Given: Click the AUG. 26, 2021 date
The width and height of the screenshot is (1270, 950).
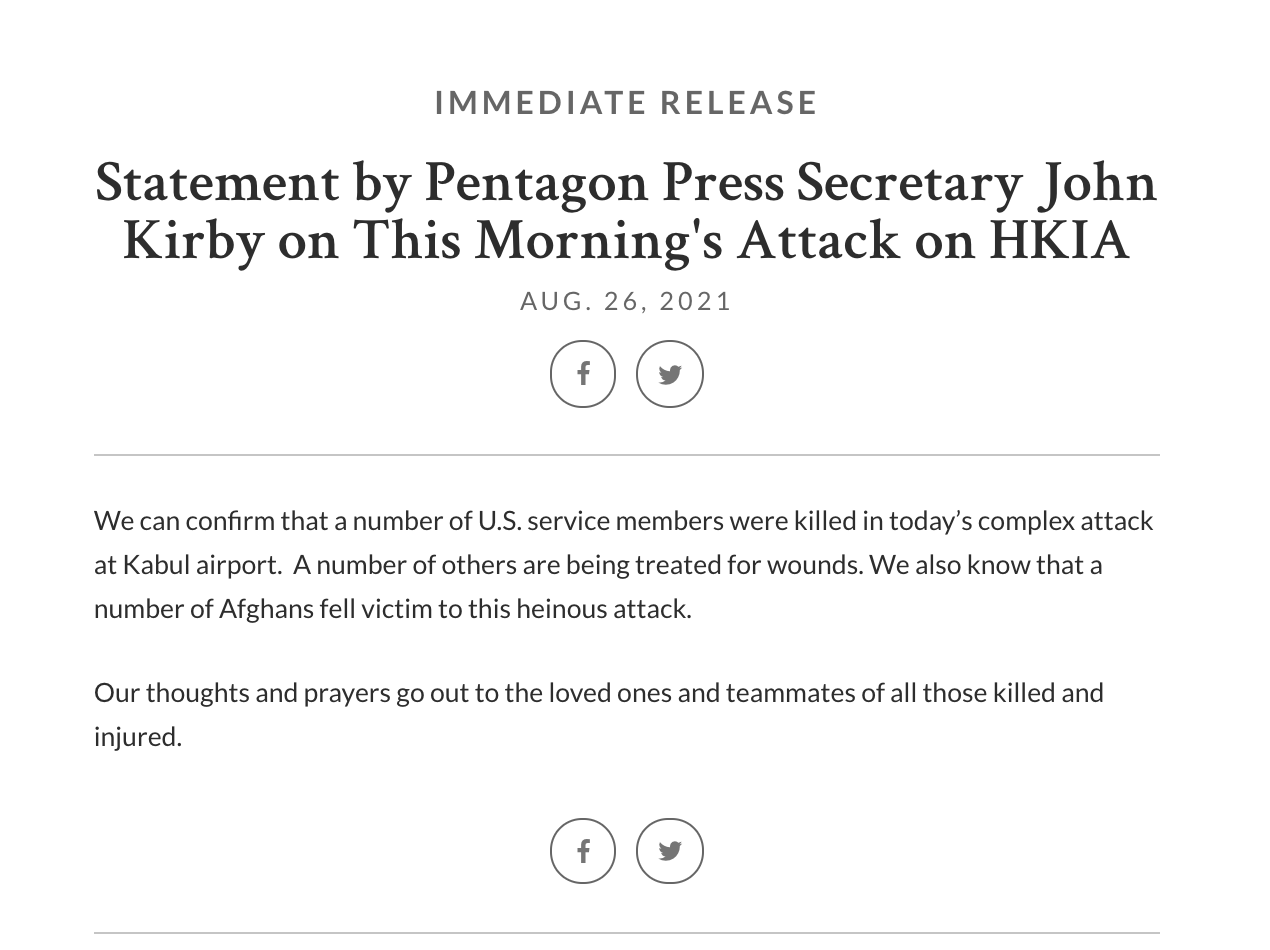Looking at the screenshot, I should 627,301.
